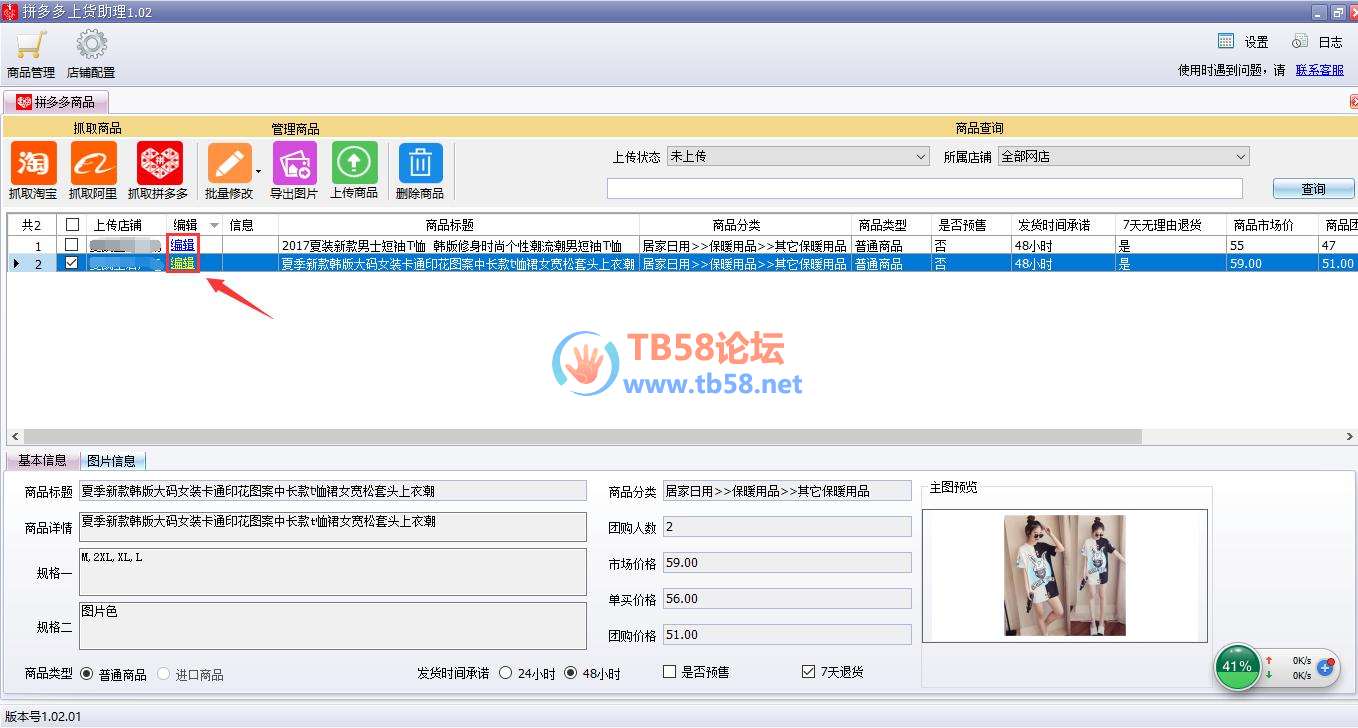Click the 导出图片 icon
Screen dimensions: 1358x728
294,163
